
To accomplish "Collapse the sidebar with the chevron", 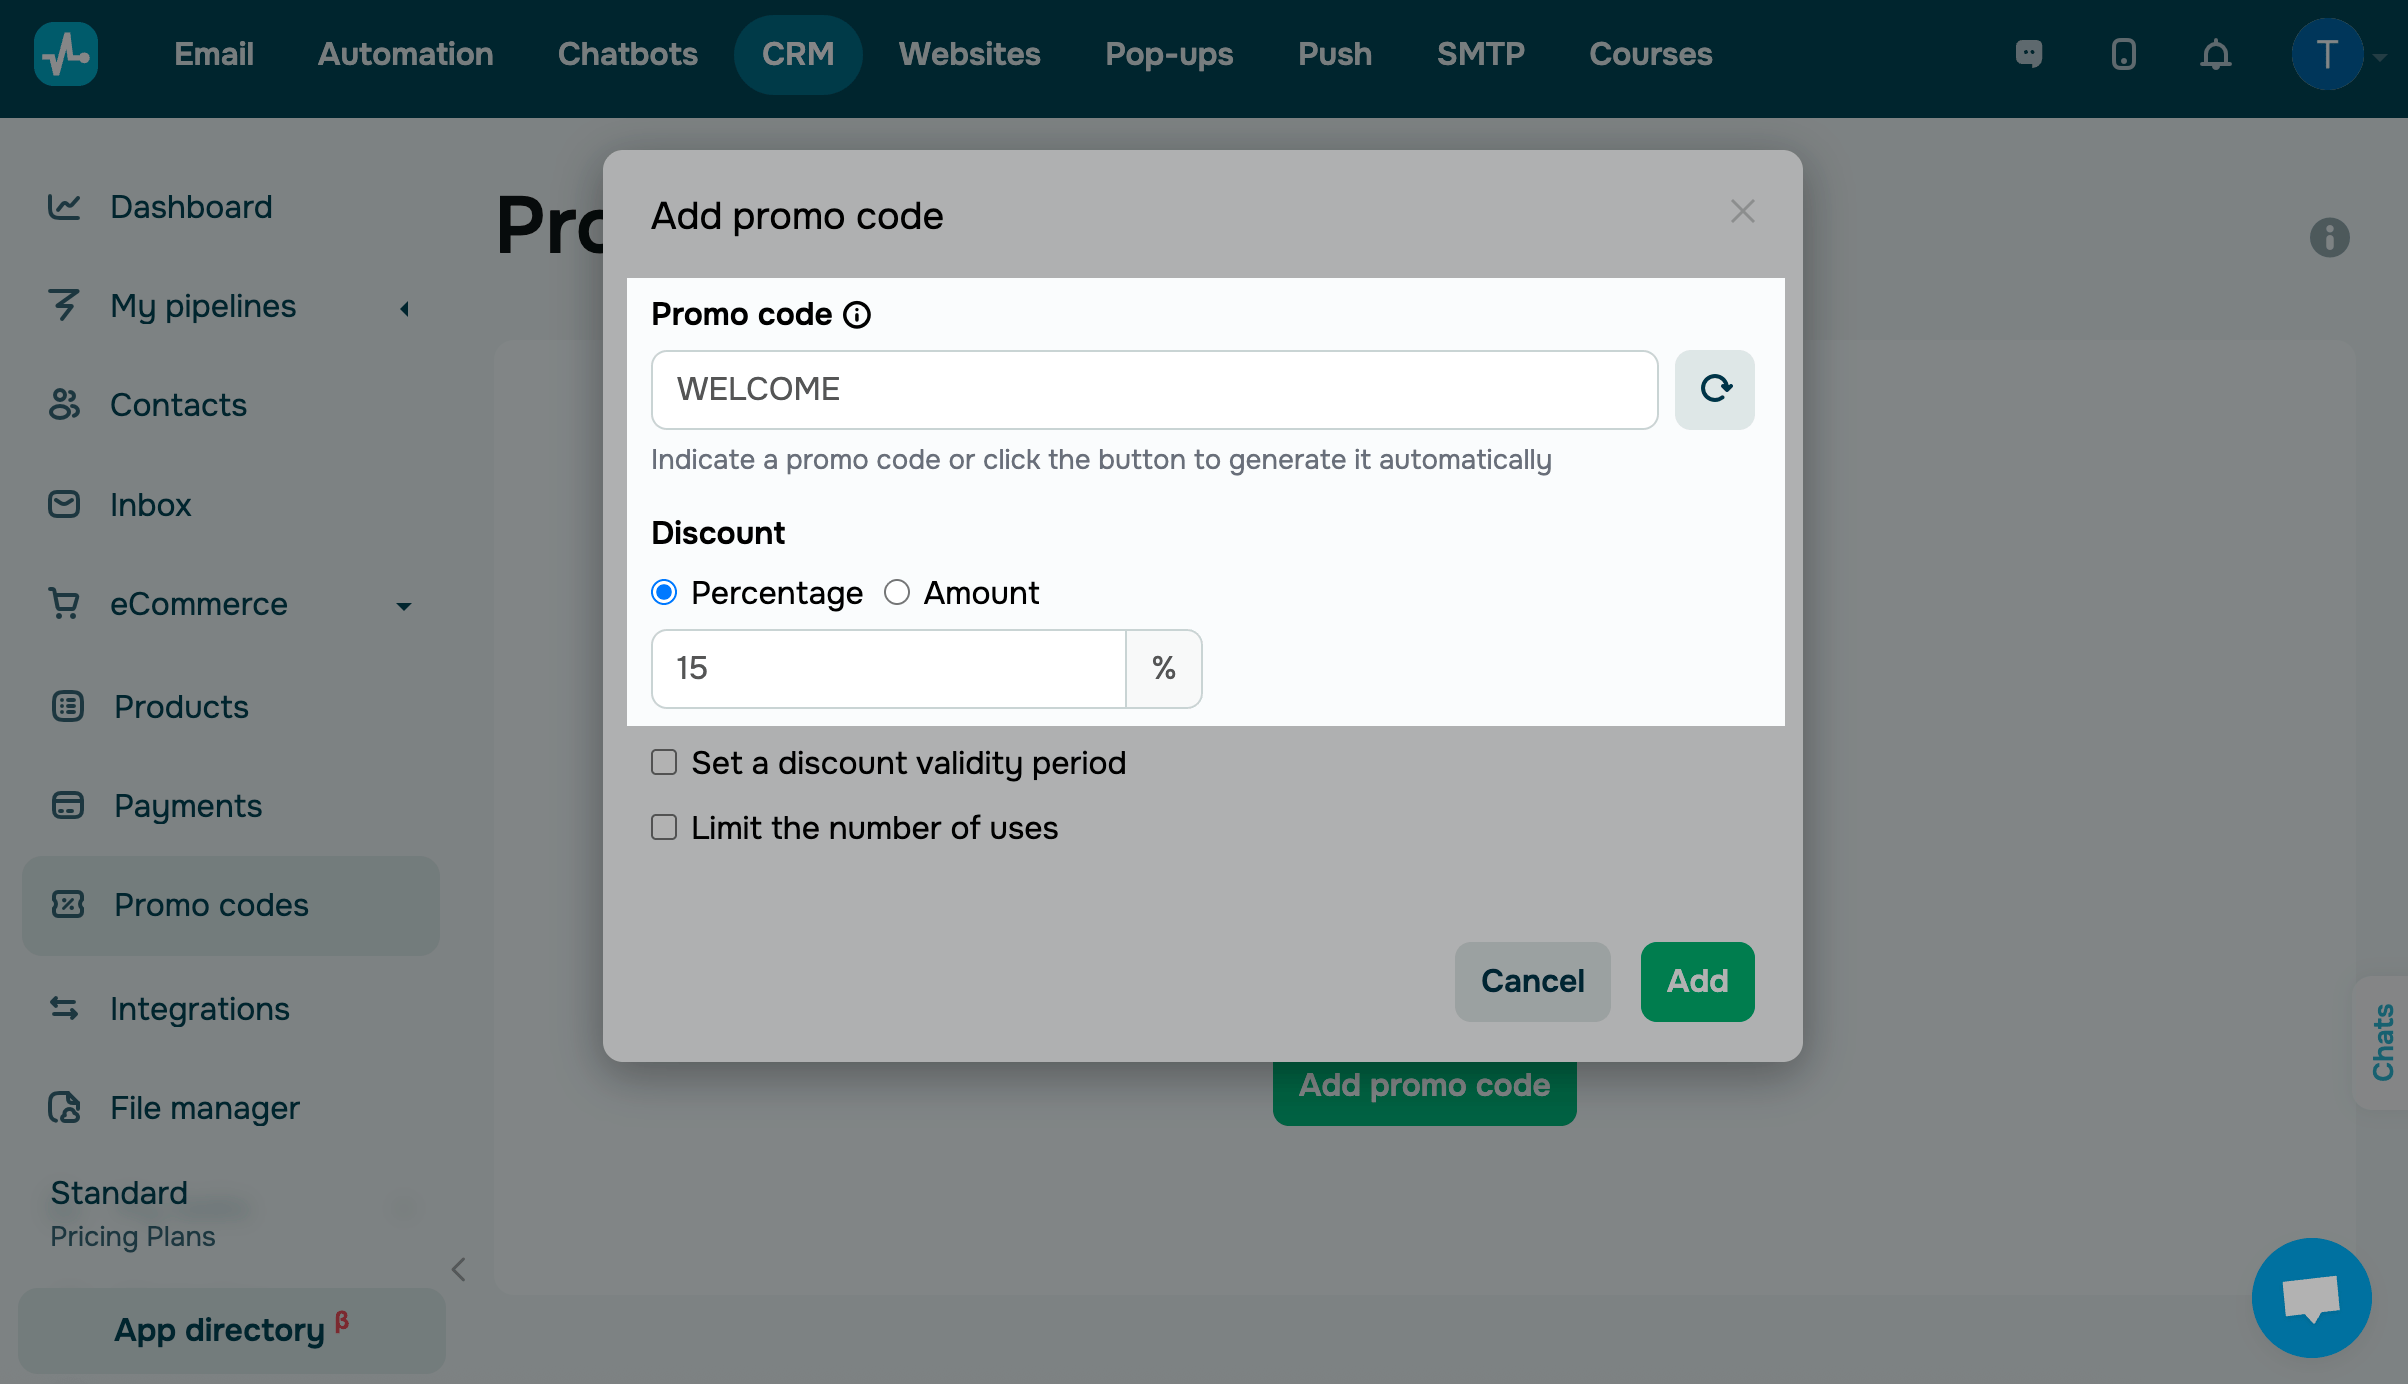I will (459, 1270).
